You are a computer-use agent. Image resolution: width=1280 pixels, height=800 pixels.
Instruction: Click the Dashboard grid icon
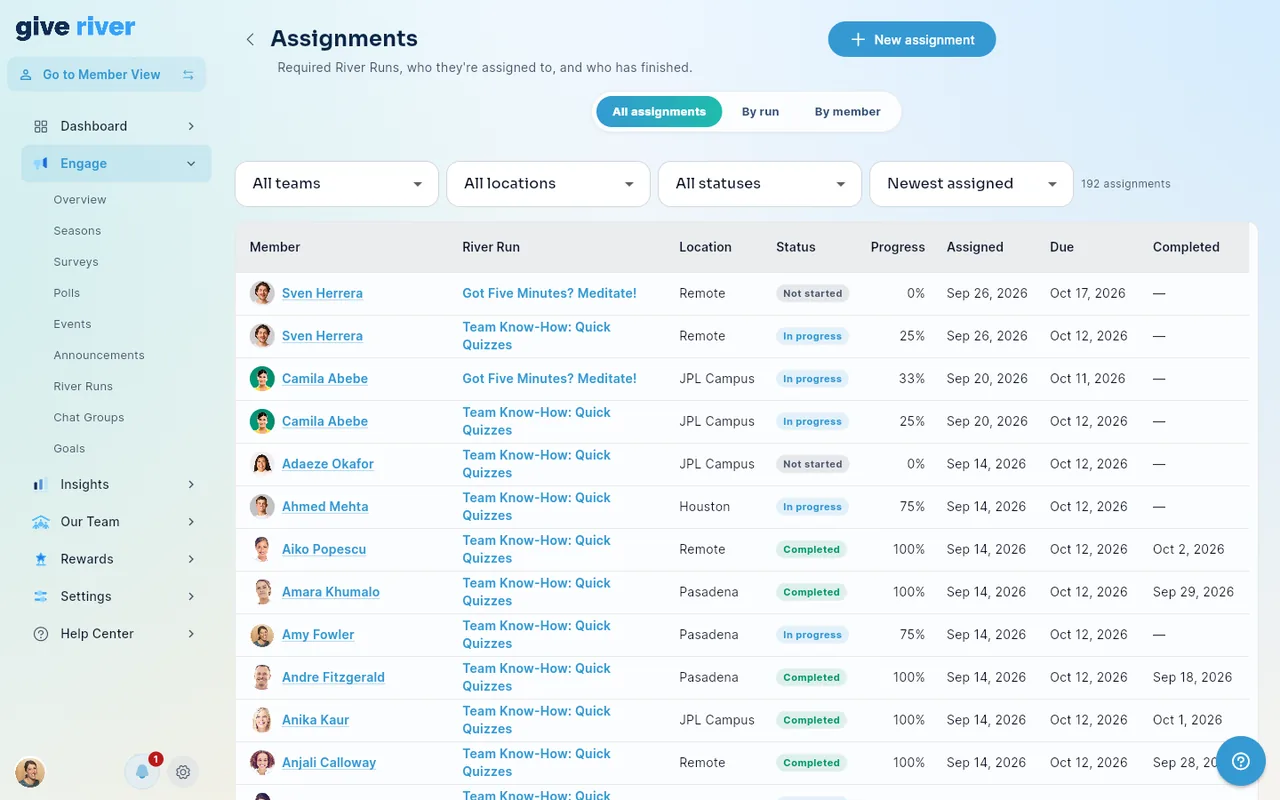(x=41, y=126)
